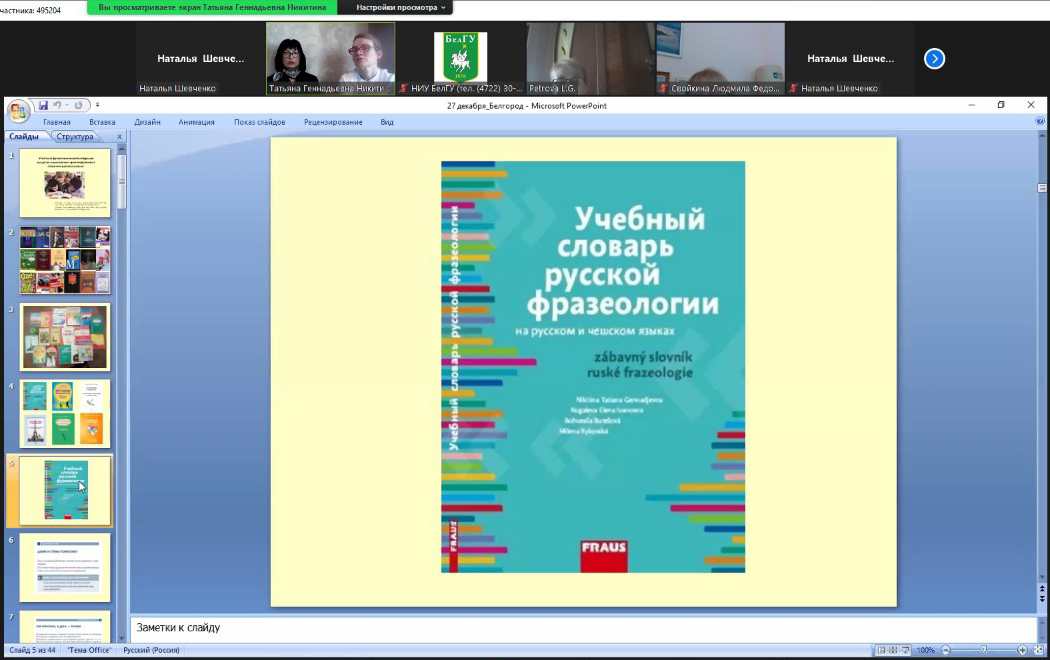This screenshot has height=660, width=1050.
Task: Click the Save icon in quick access toolbar
Action: [43, 105]
